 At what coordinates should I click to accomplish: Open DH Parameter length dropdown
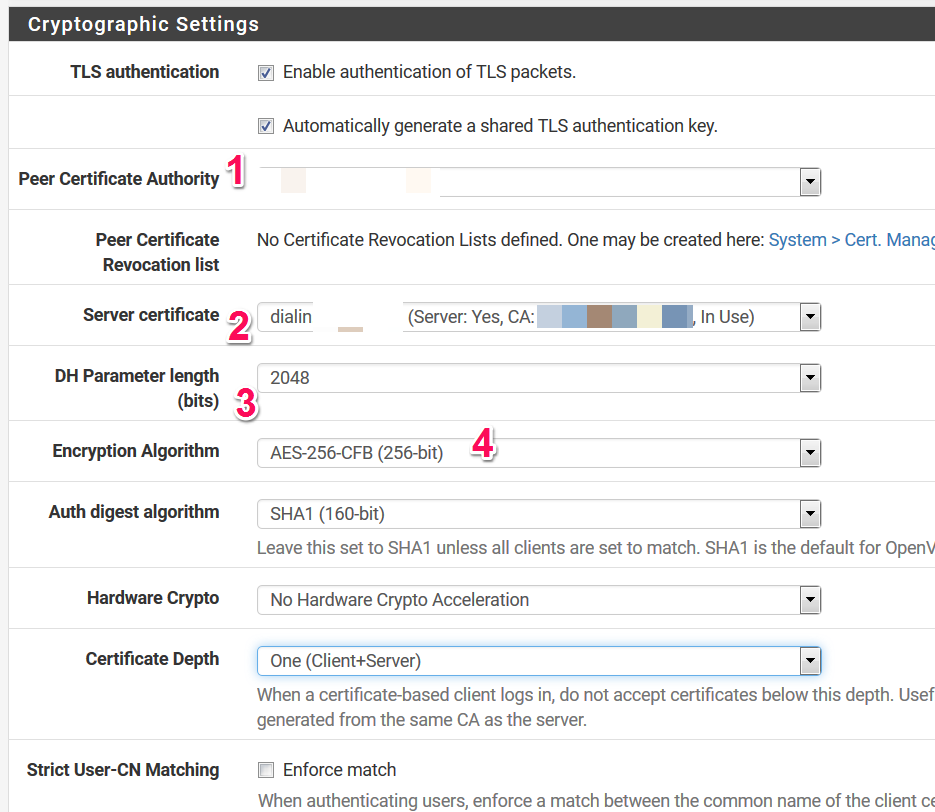(x=539, y=378)
